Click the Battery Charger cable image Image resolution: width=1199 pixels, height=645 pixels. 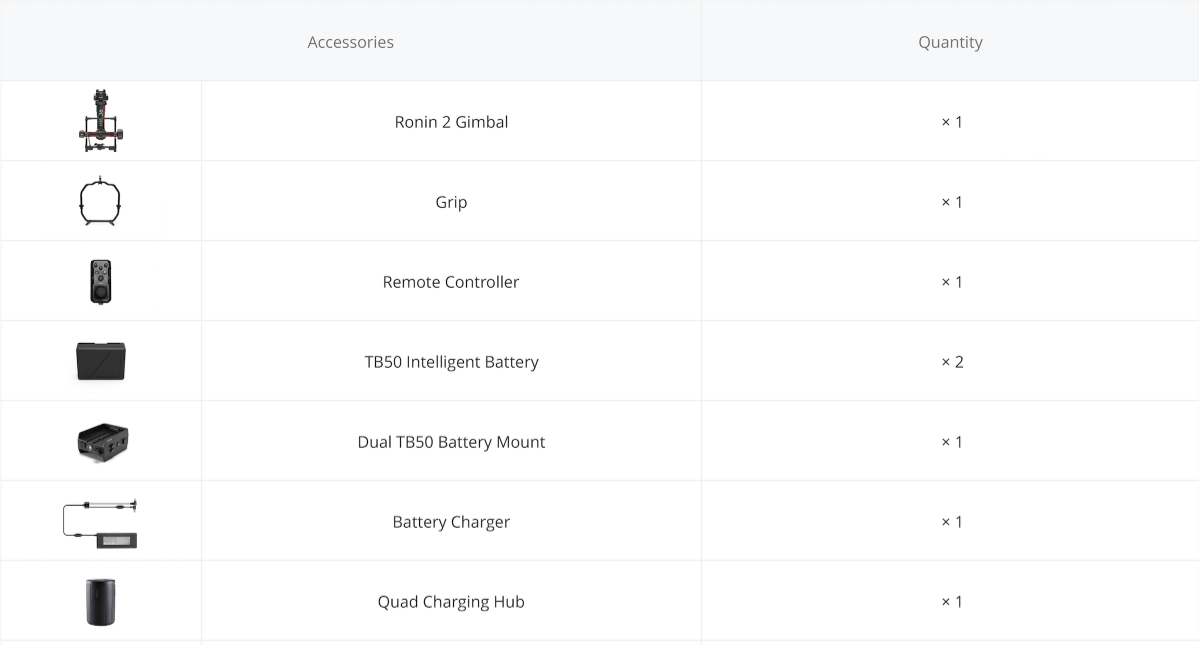coord(100,523)
